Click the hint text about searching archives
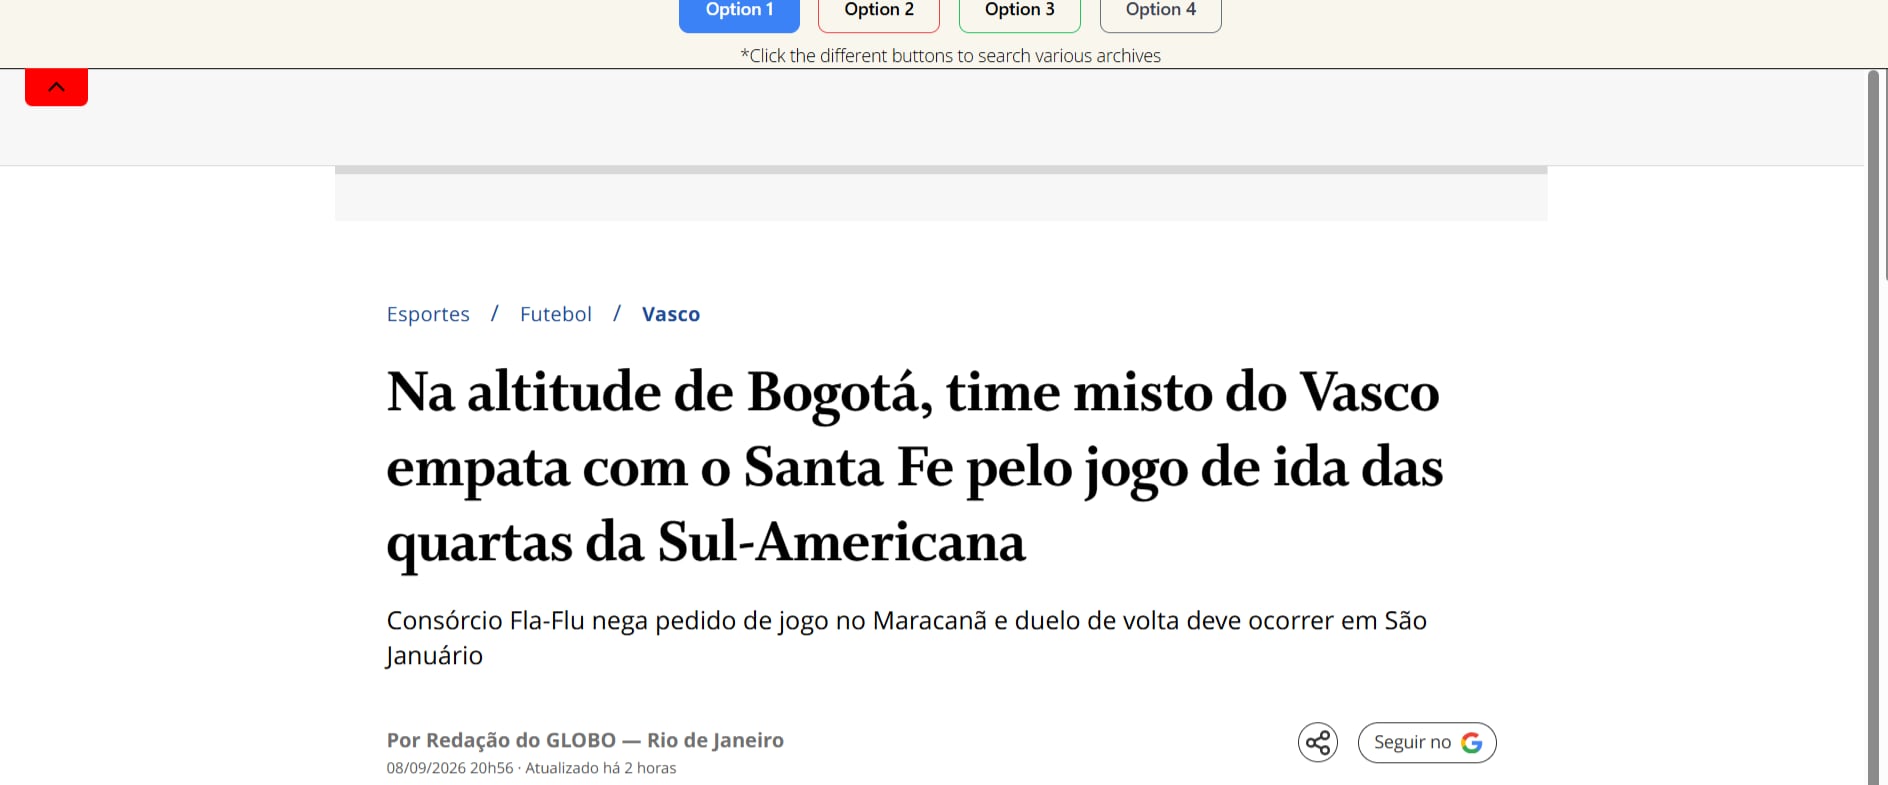Image resolution: width=1888 pixels, height=785 pixels. tap(950, 56)
